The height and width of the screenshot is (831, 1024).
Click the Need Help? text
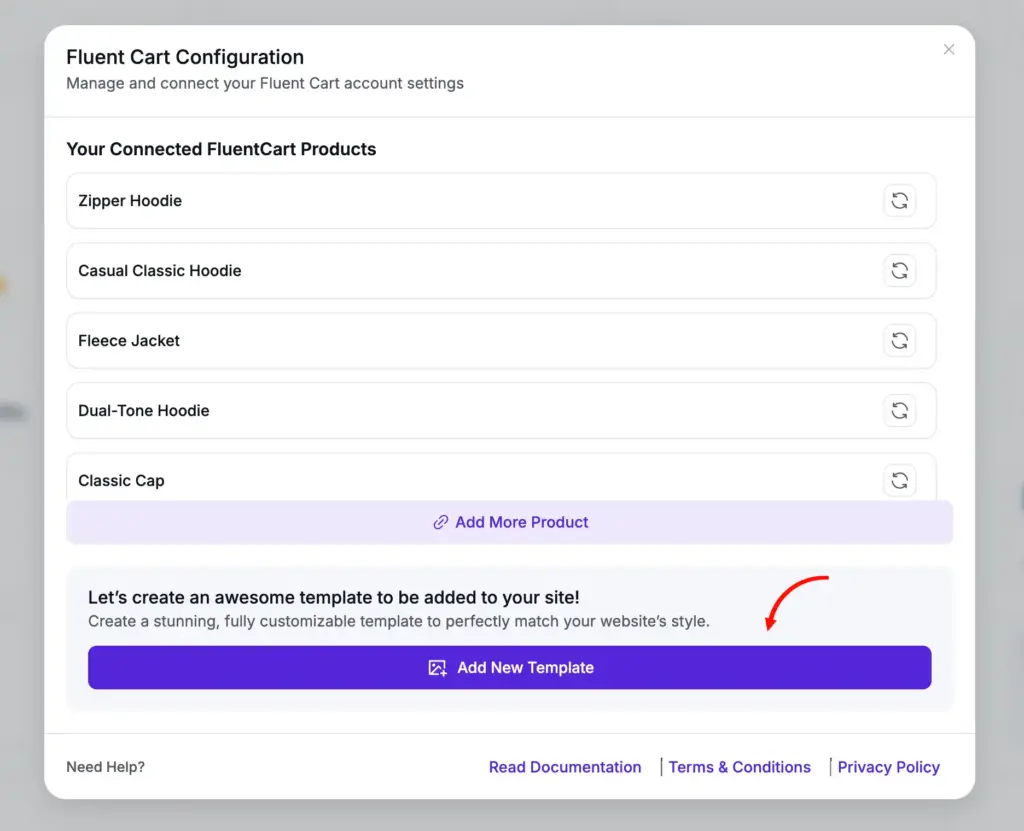(105, 767)
